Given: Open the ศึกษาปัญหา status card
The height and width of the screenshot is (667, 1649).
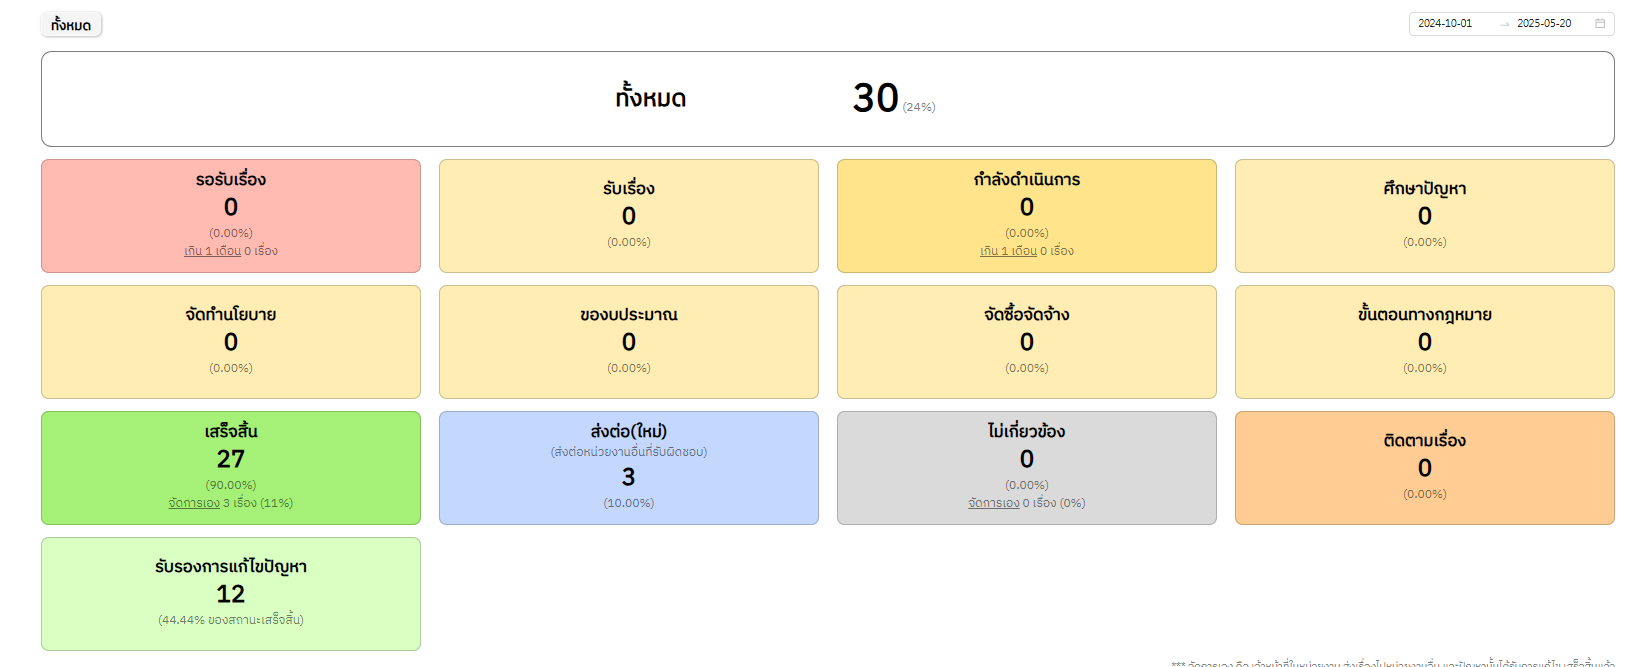Looking at the screenshot, I should point(1425,215).
